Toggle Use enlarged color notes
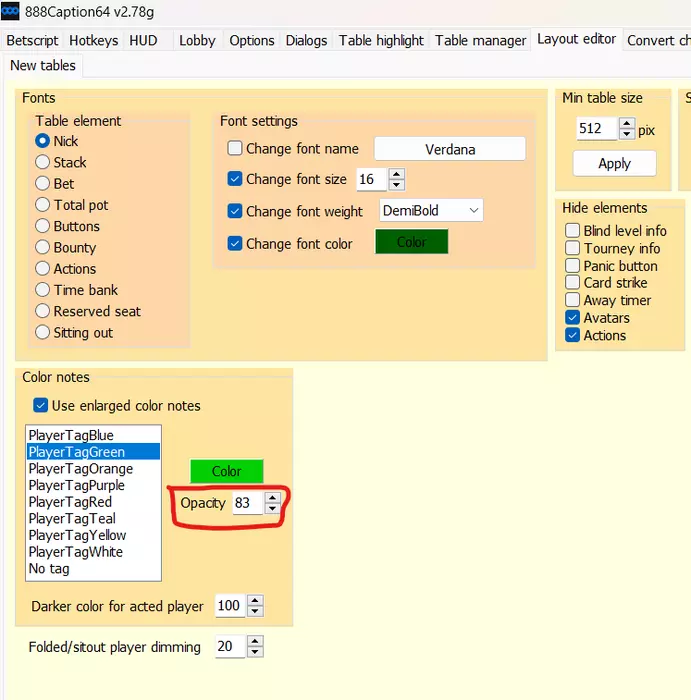 click(x=40, y=405)
